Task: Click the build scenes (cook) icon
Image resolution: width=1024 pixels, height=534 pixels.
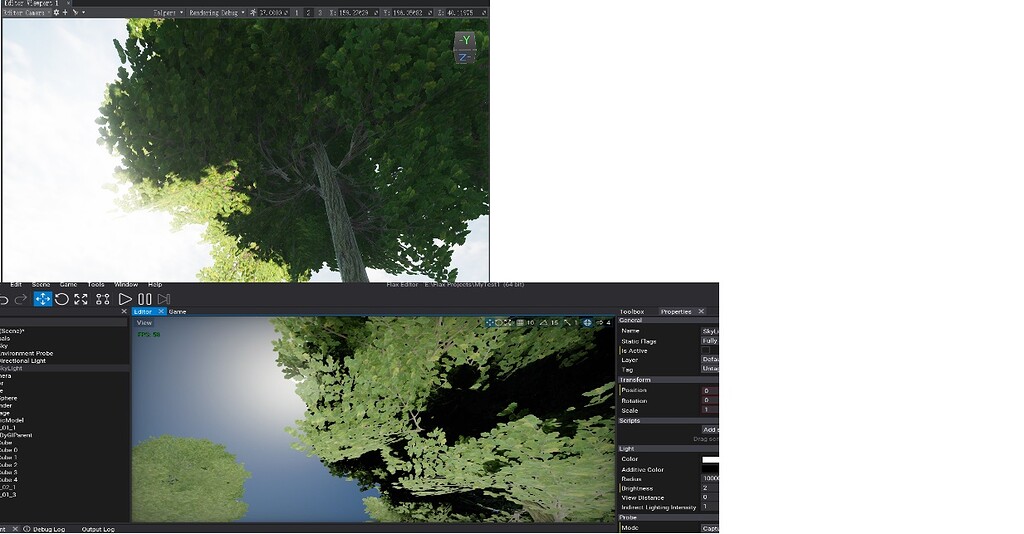Action: (x=103, y=299)
